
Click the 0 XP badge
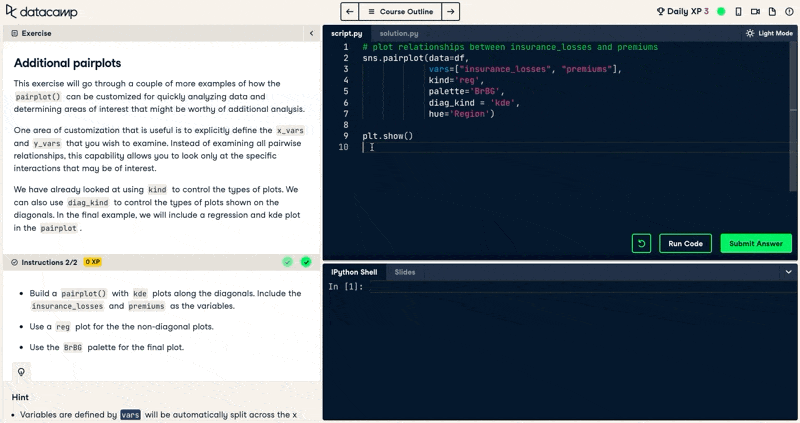click(x=92, y=262)
